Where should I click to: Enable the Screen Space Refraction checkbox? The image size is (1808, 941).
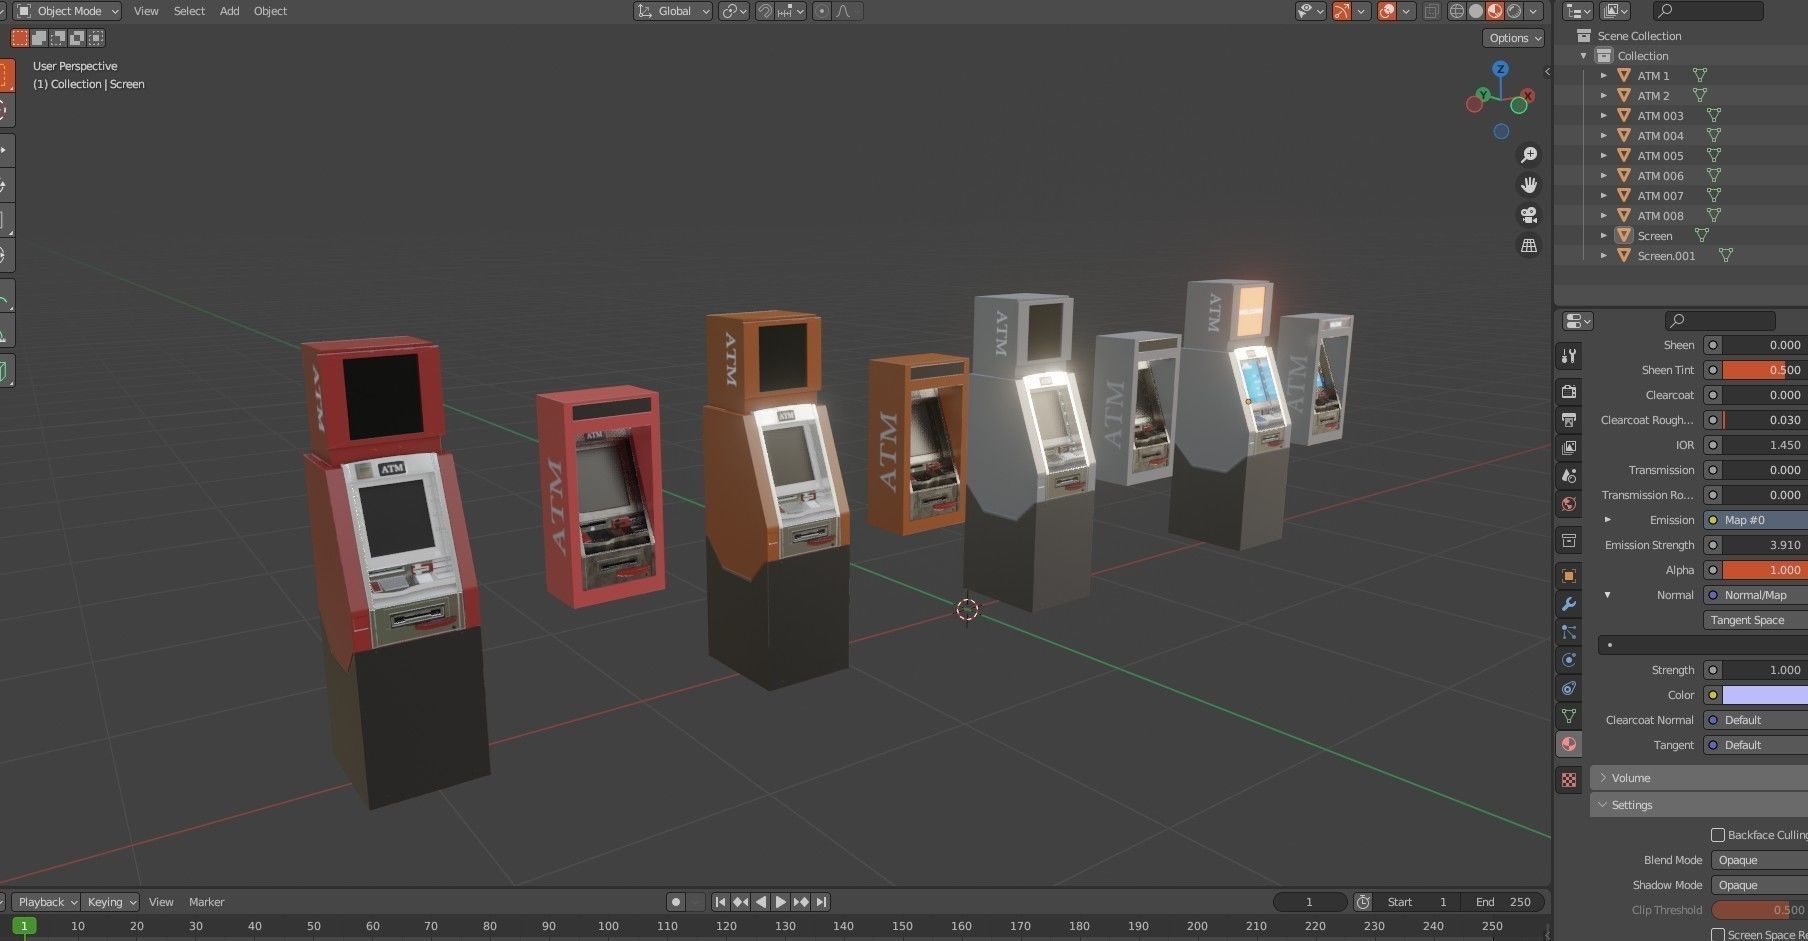tap(1718, 935)
